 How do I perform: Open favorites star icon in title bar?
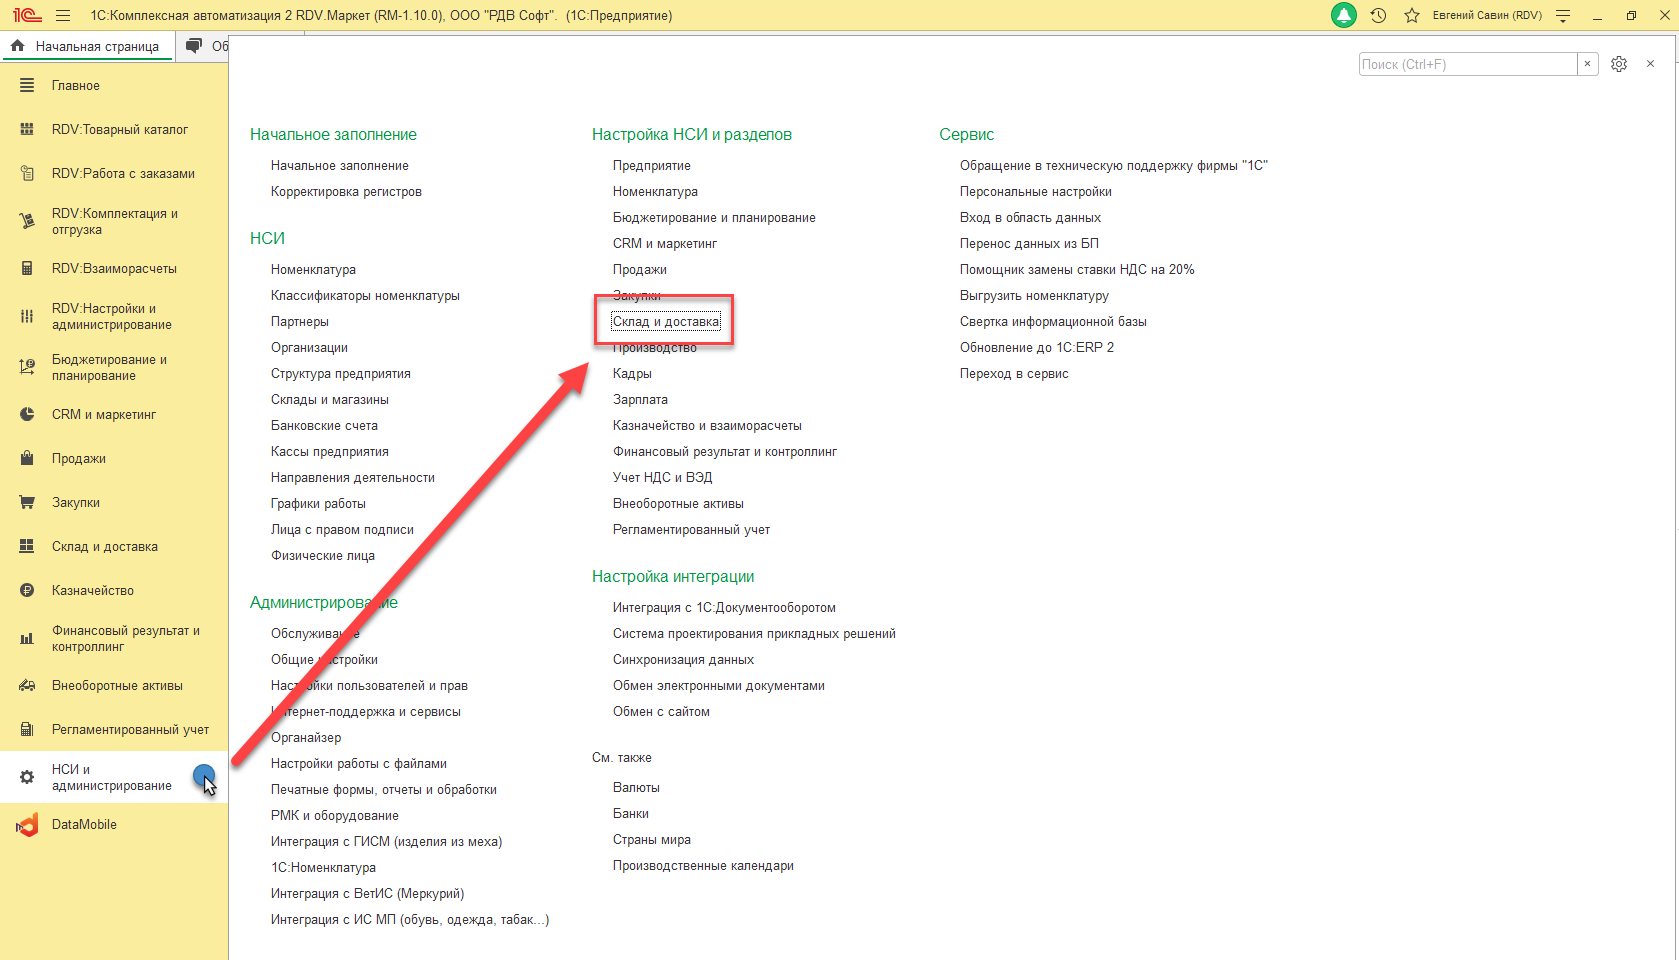[1412, 15]
